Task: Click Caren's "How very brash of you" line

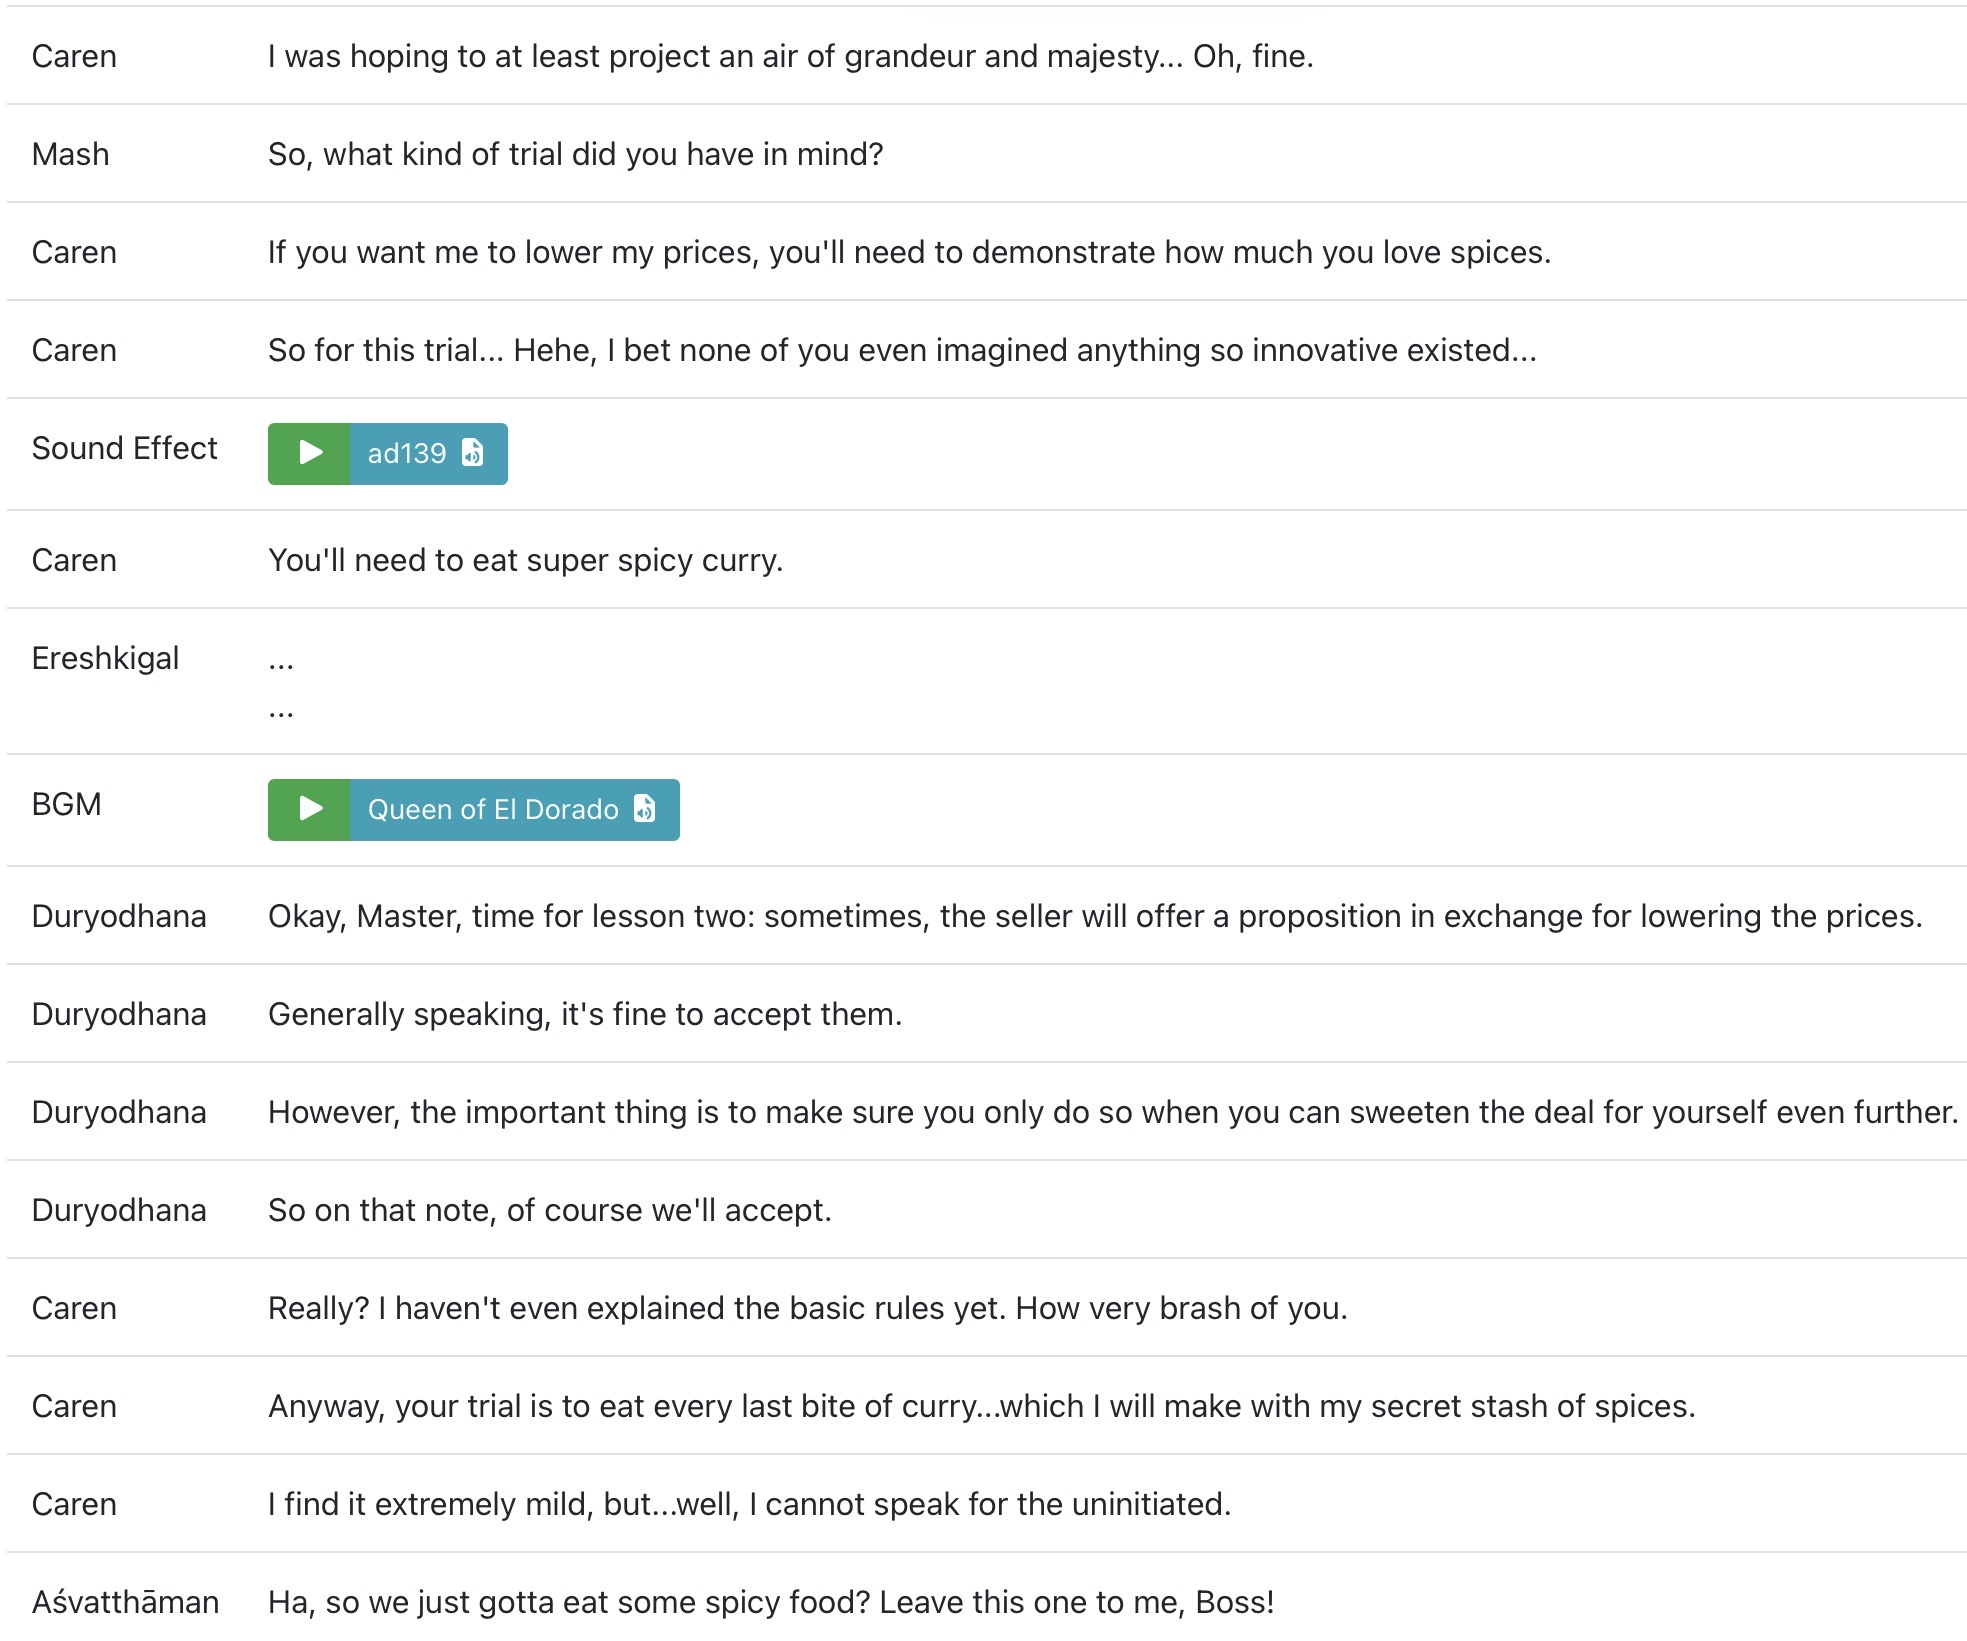Action: (808, 1308)
